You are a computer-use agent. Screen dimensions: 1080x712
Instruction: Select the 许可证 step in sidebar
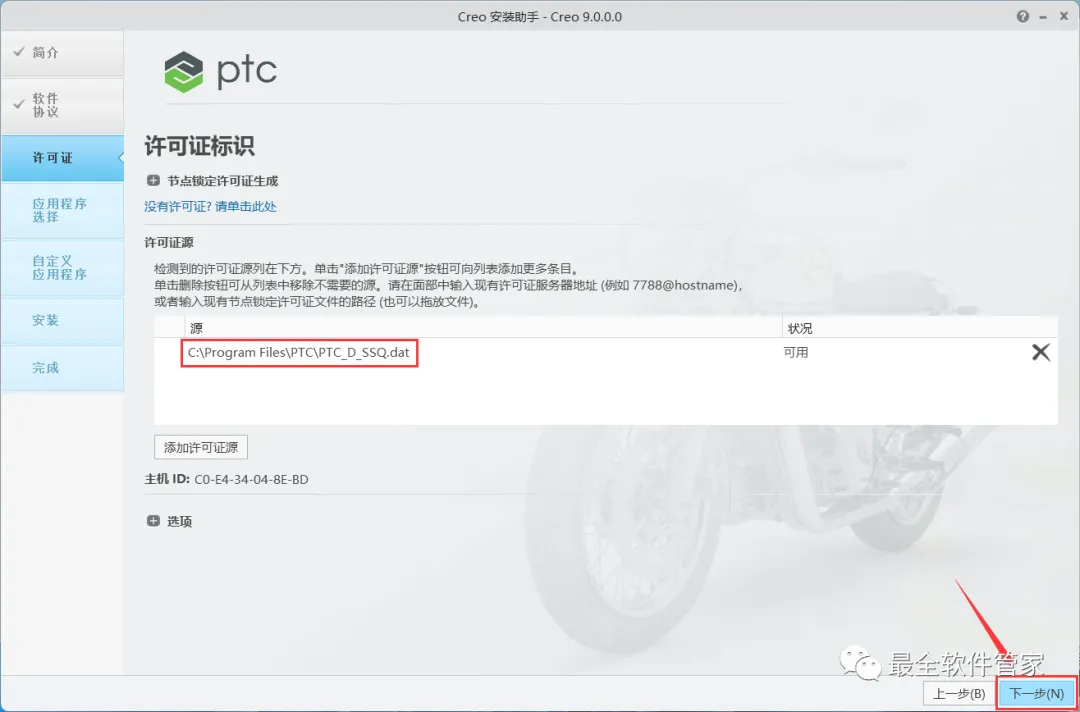(x=62, y=158)
